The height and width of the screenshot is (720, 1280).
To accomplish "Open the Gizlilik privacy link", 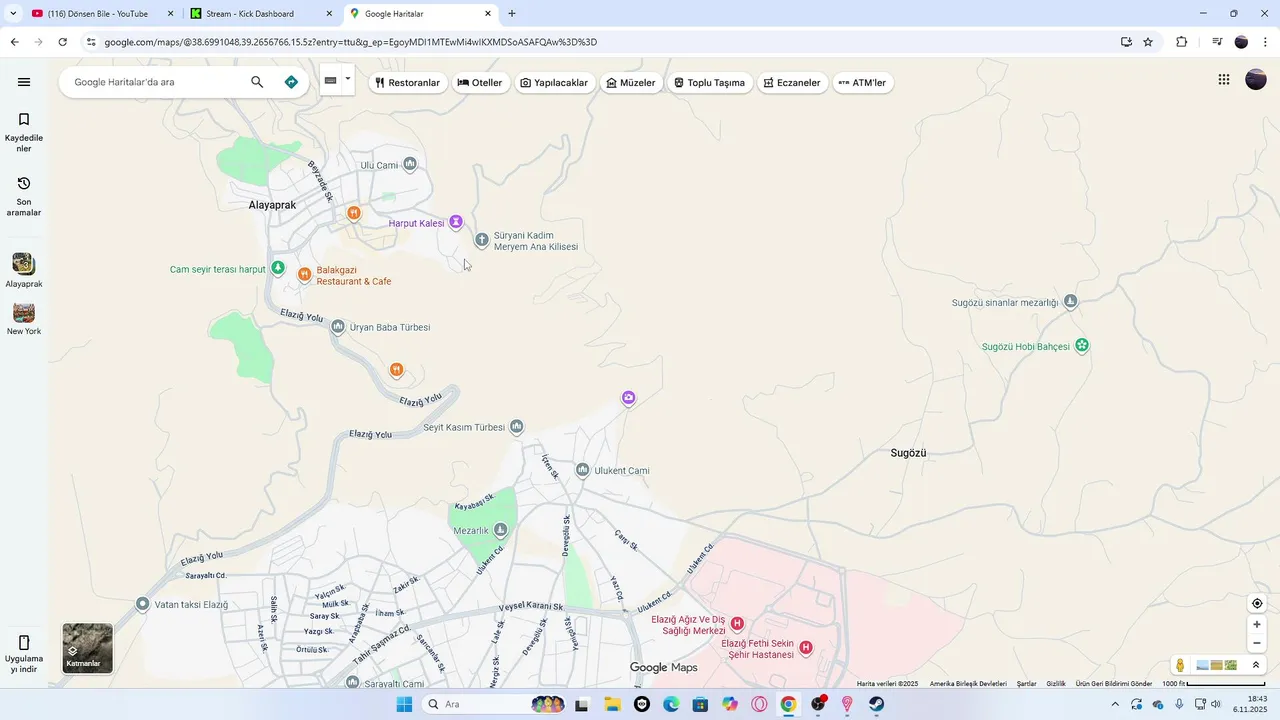I will click(1056, 684).
